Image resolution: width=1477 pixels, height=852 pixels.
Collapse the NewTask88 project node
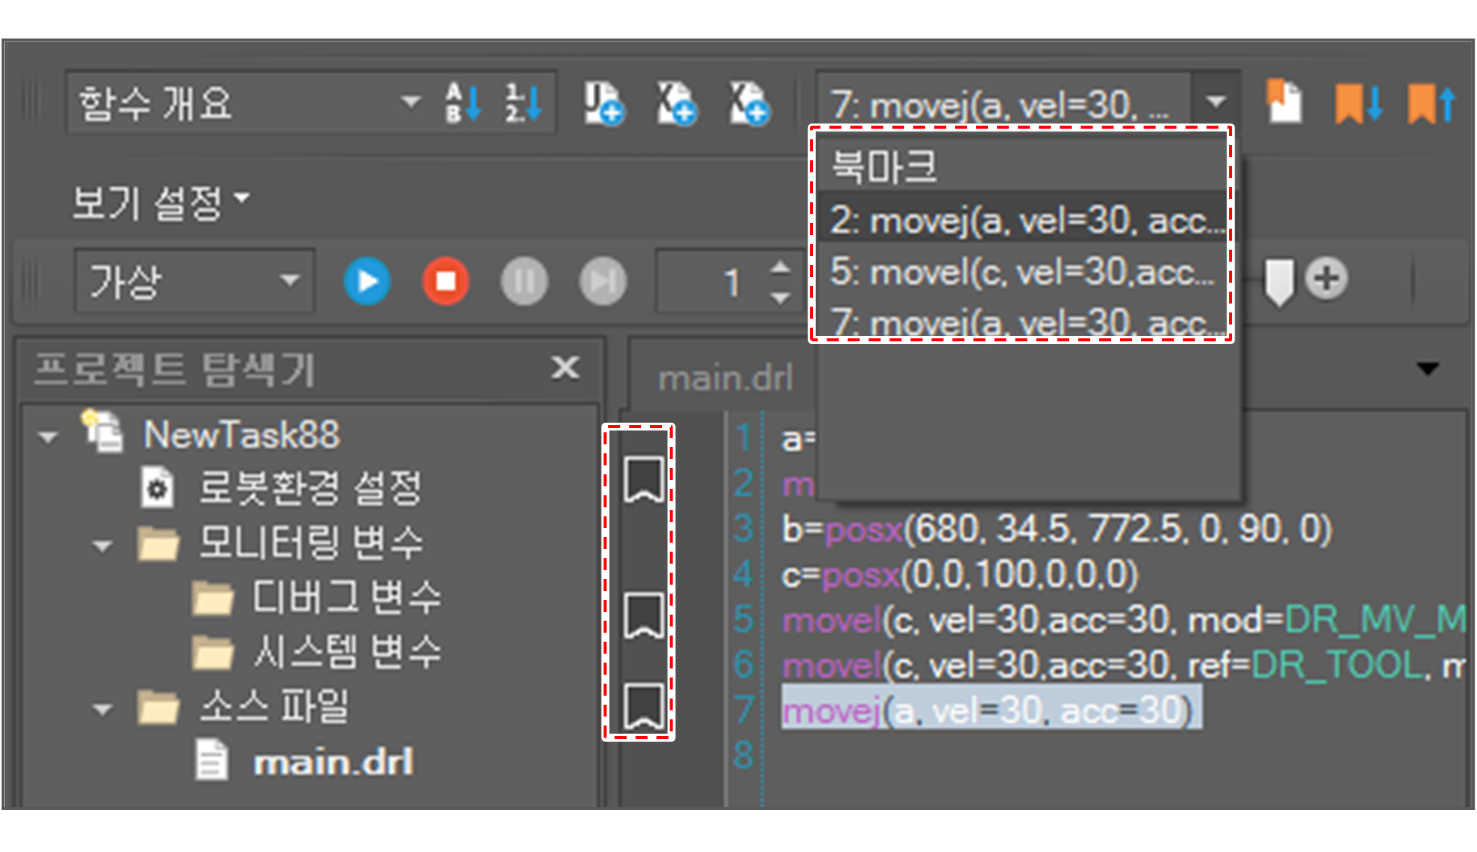click(x=47, y=437)
